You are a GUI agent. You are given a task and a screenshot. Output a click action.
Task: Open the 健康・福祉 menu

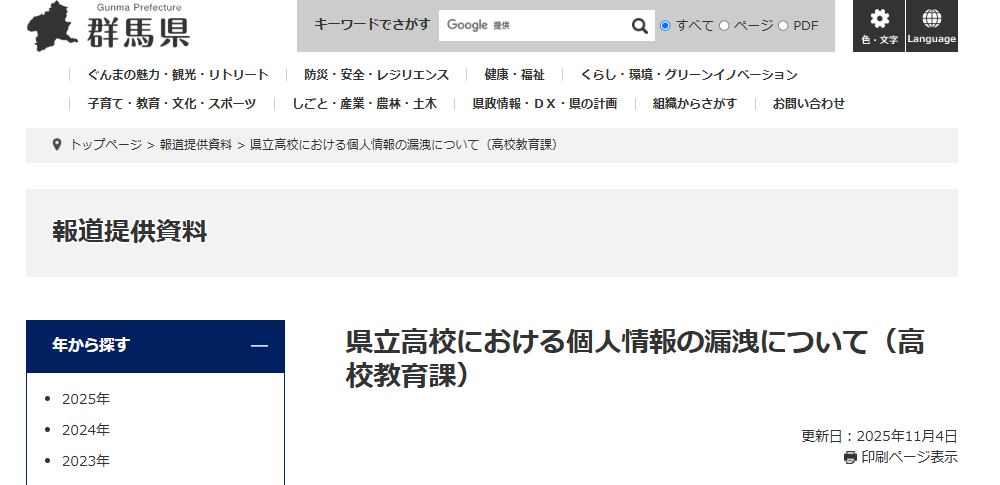pos(514,75)
